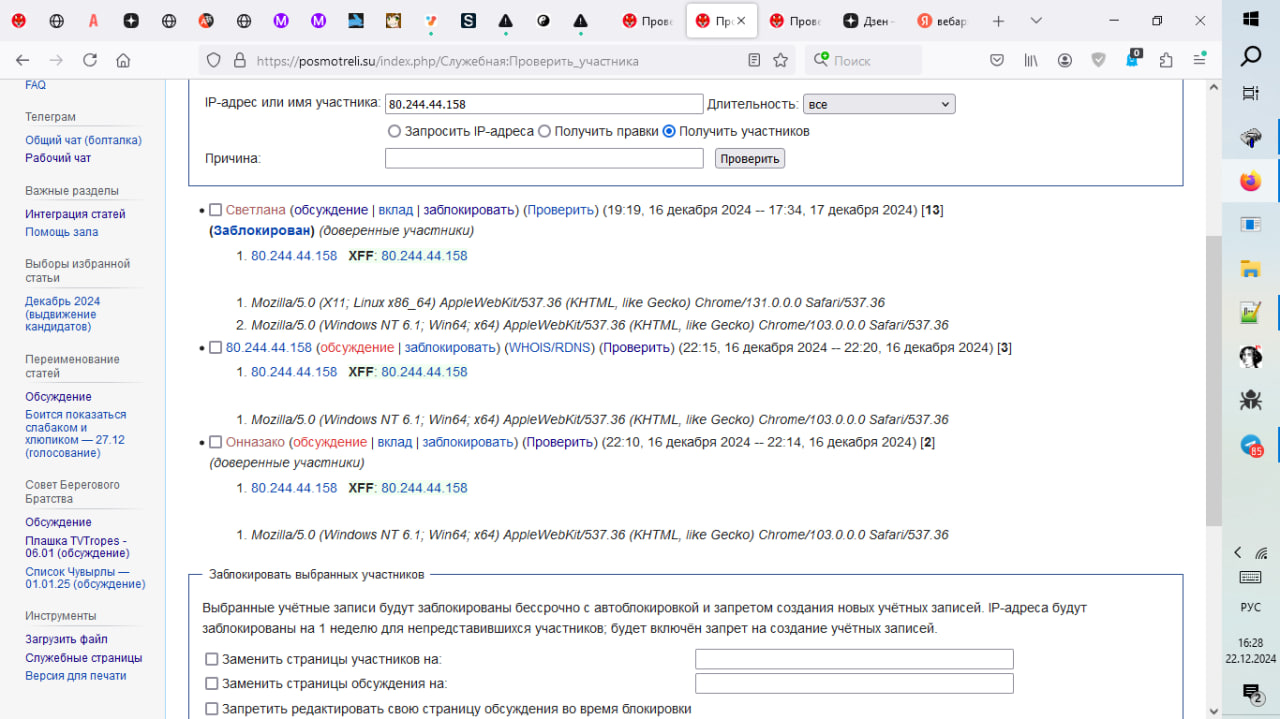Image resolution: width=1280 pixels, height=719 pixels.
Task: Tick the checkbox next to Светлана
Action: coord(215,210)
